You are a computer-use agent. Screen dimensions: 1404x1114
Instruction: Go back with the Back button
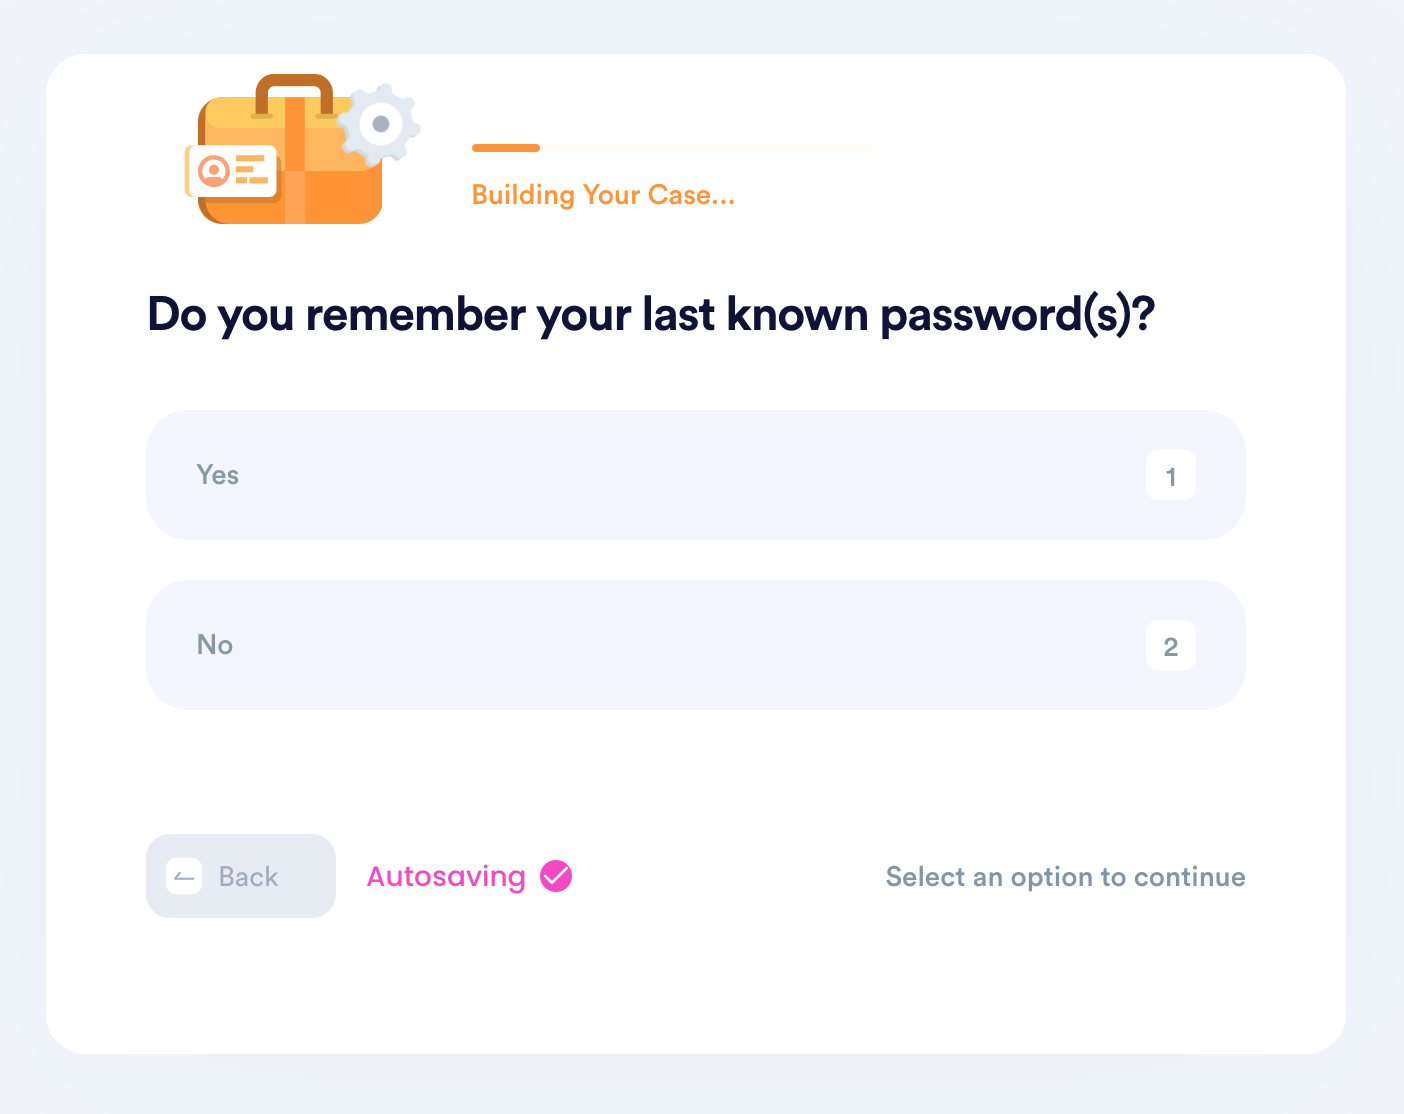pos(241,876)
